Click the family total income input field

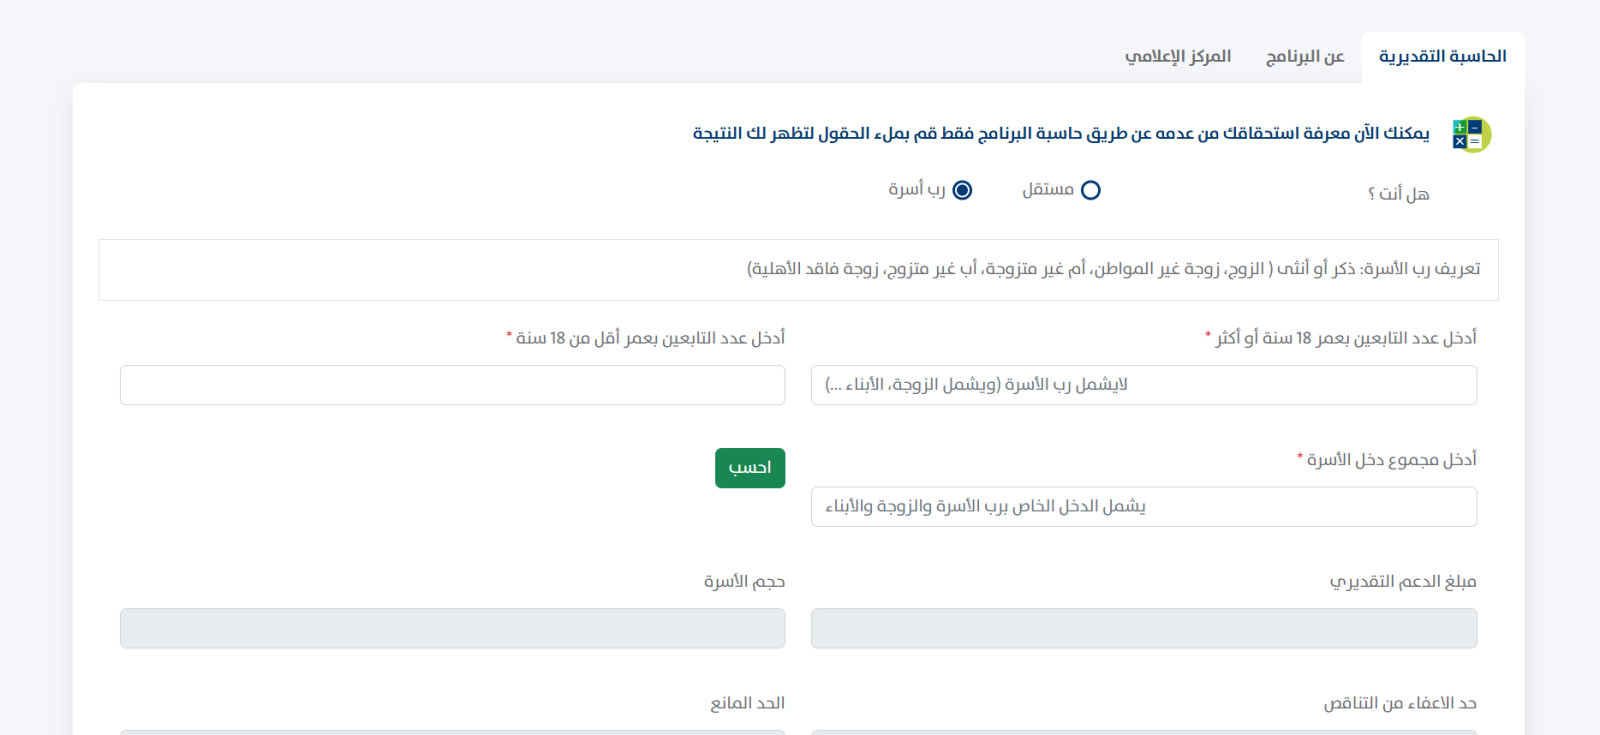point(1143,507)
